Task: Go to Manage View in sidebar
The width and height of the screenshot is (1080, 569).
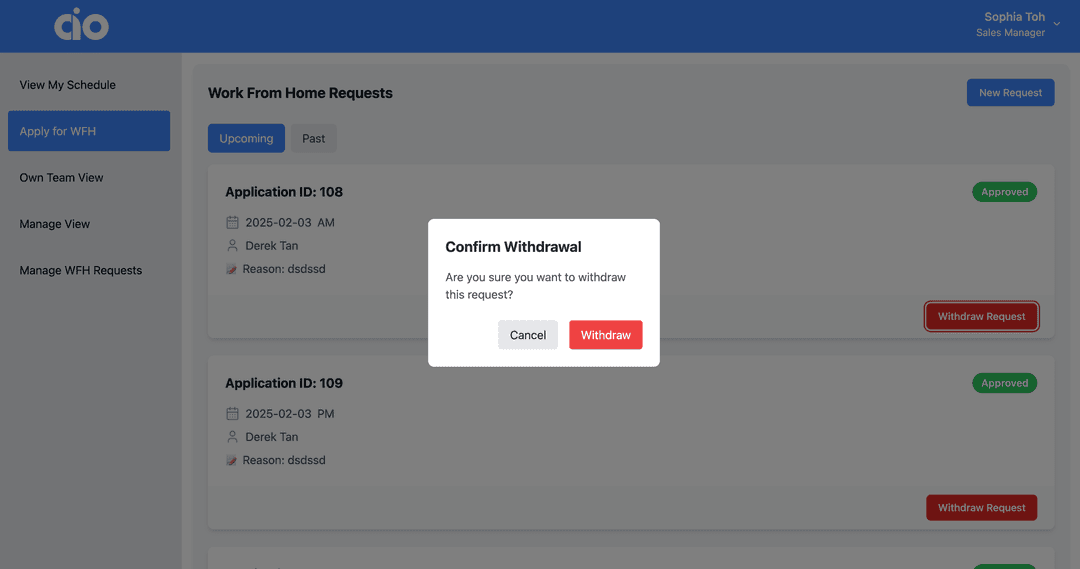Action: (x=89, y=224)
